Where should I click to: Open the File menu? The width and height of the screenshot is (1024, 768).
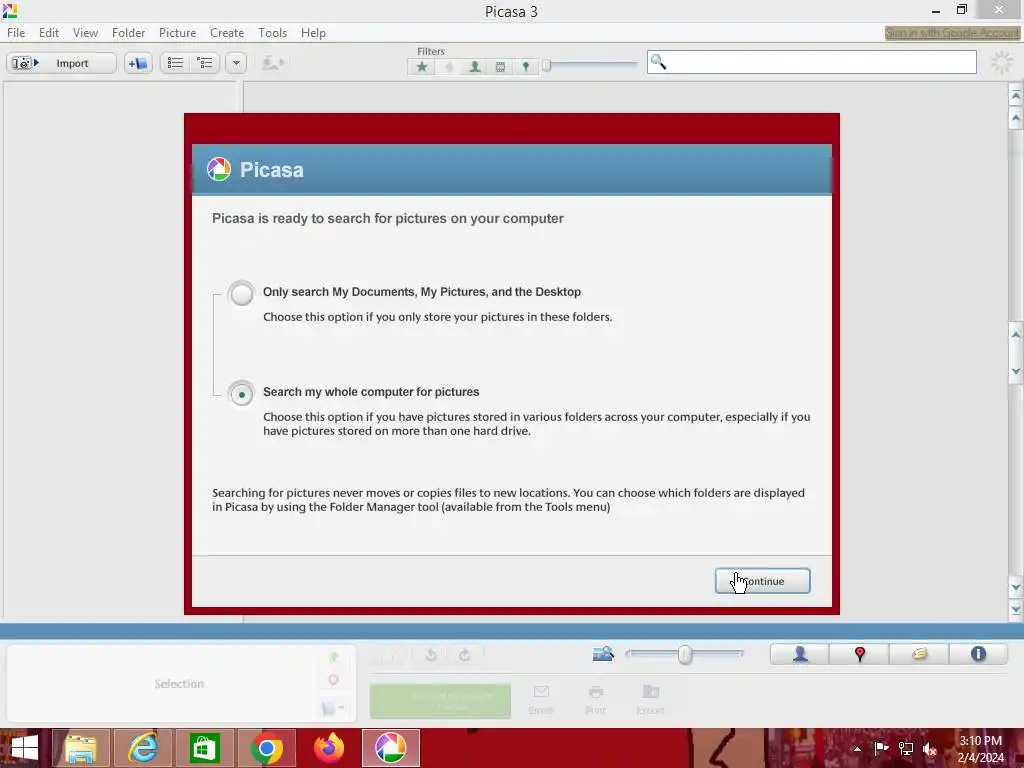click(x=16, y=33)
